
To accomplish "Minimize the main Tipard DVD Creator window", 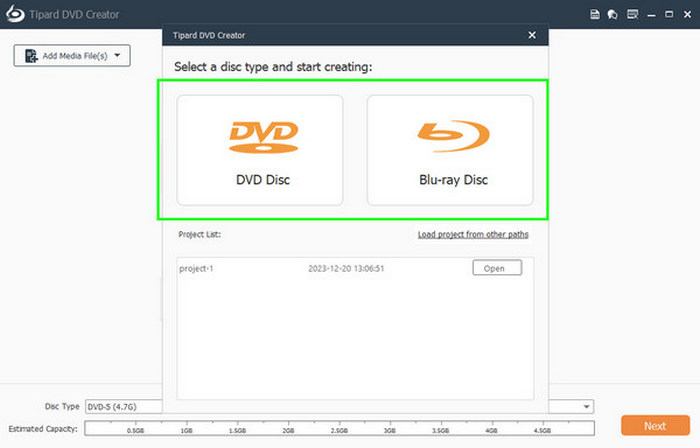I will point(651,15).
